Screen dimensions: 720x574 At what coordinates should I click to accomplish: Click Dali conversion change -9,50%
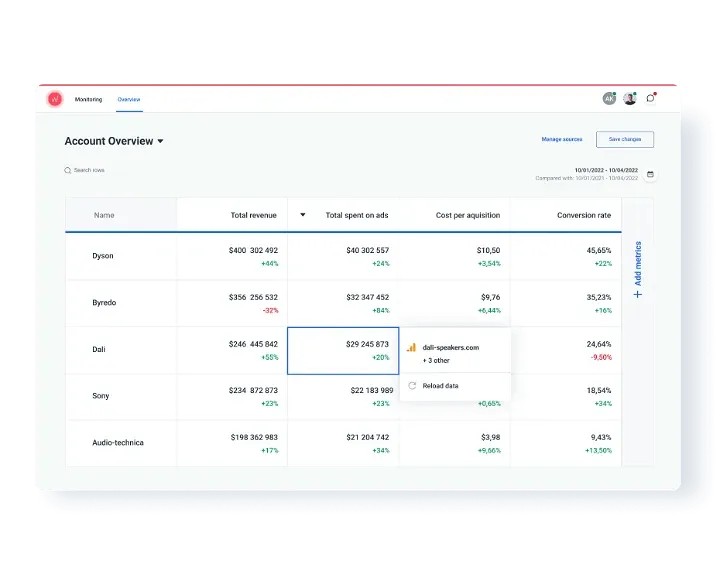pyautogui.click(x=601, y=357)
